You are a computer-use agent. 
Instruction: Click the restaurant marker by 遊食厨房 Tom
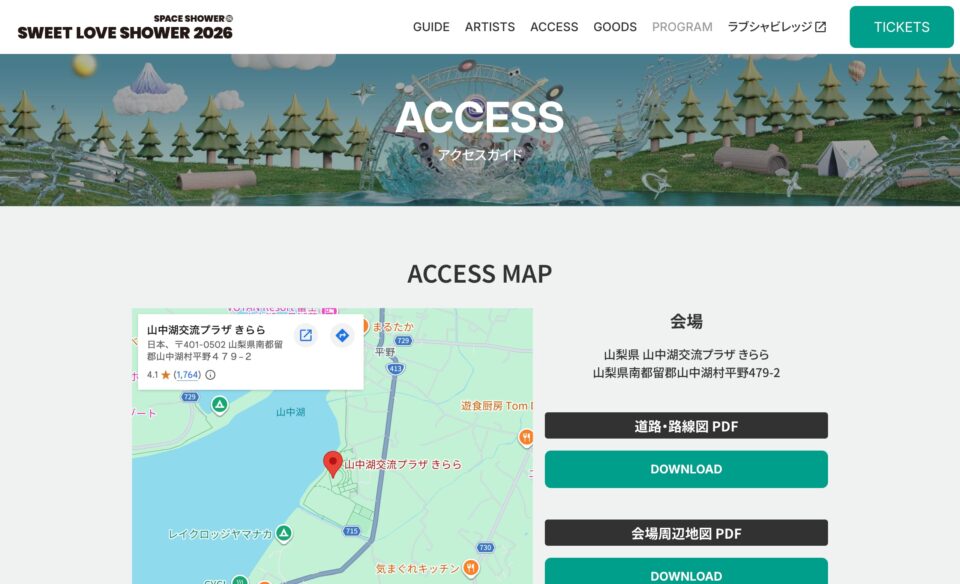coord(526,436)
